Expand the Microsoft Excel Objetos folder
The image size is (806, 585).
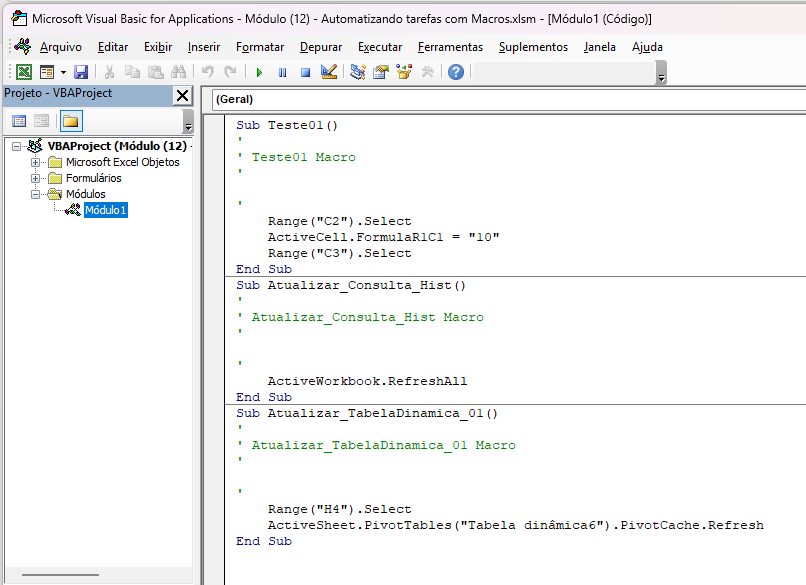(x=36, y=162)
